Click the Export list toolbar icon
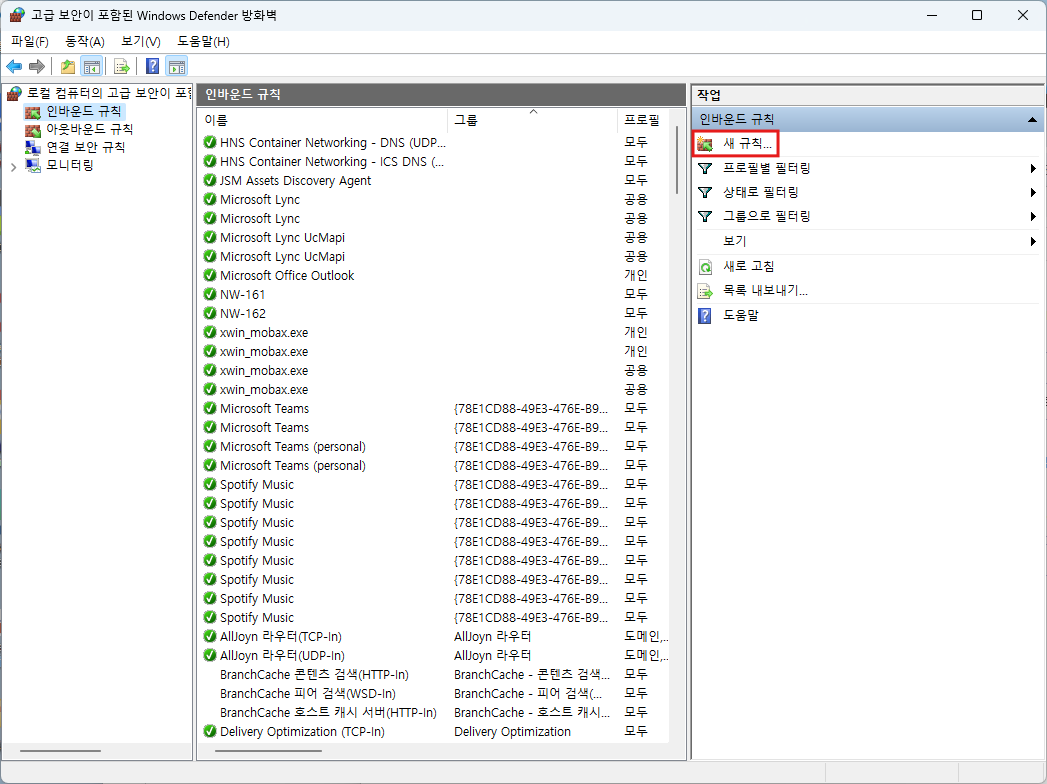1047x784 pixels. [122, 66]
